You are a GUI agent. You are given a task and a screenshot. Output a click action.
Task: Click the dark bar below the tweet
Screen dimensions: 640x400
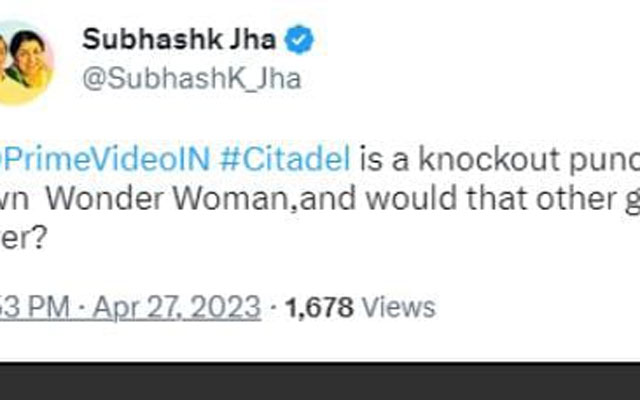click(x=320, y=382)
